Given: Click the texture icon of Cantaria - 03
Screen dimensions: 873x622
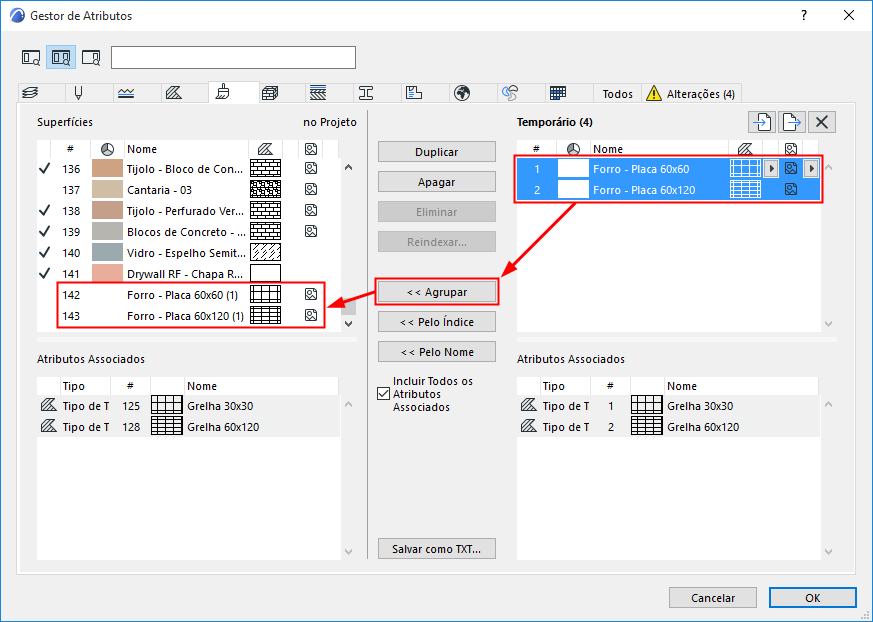Looking at the screenshot, I should pos(311,189).
